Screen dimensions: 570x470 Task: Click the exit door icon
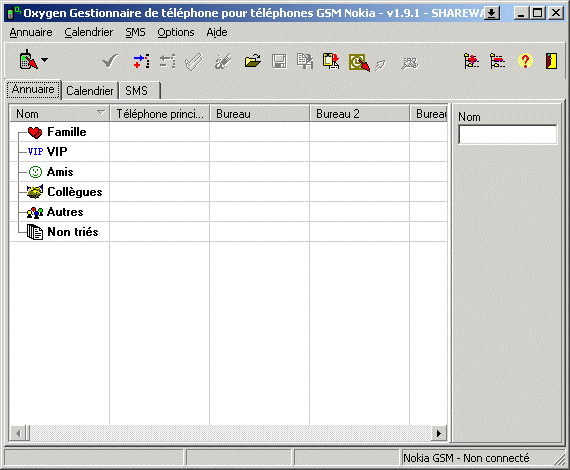(x=551, y=61)
